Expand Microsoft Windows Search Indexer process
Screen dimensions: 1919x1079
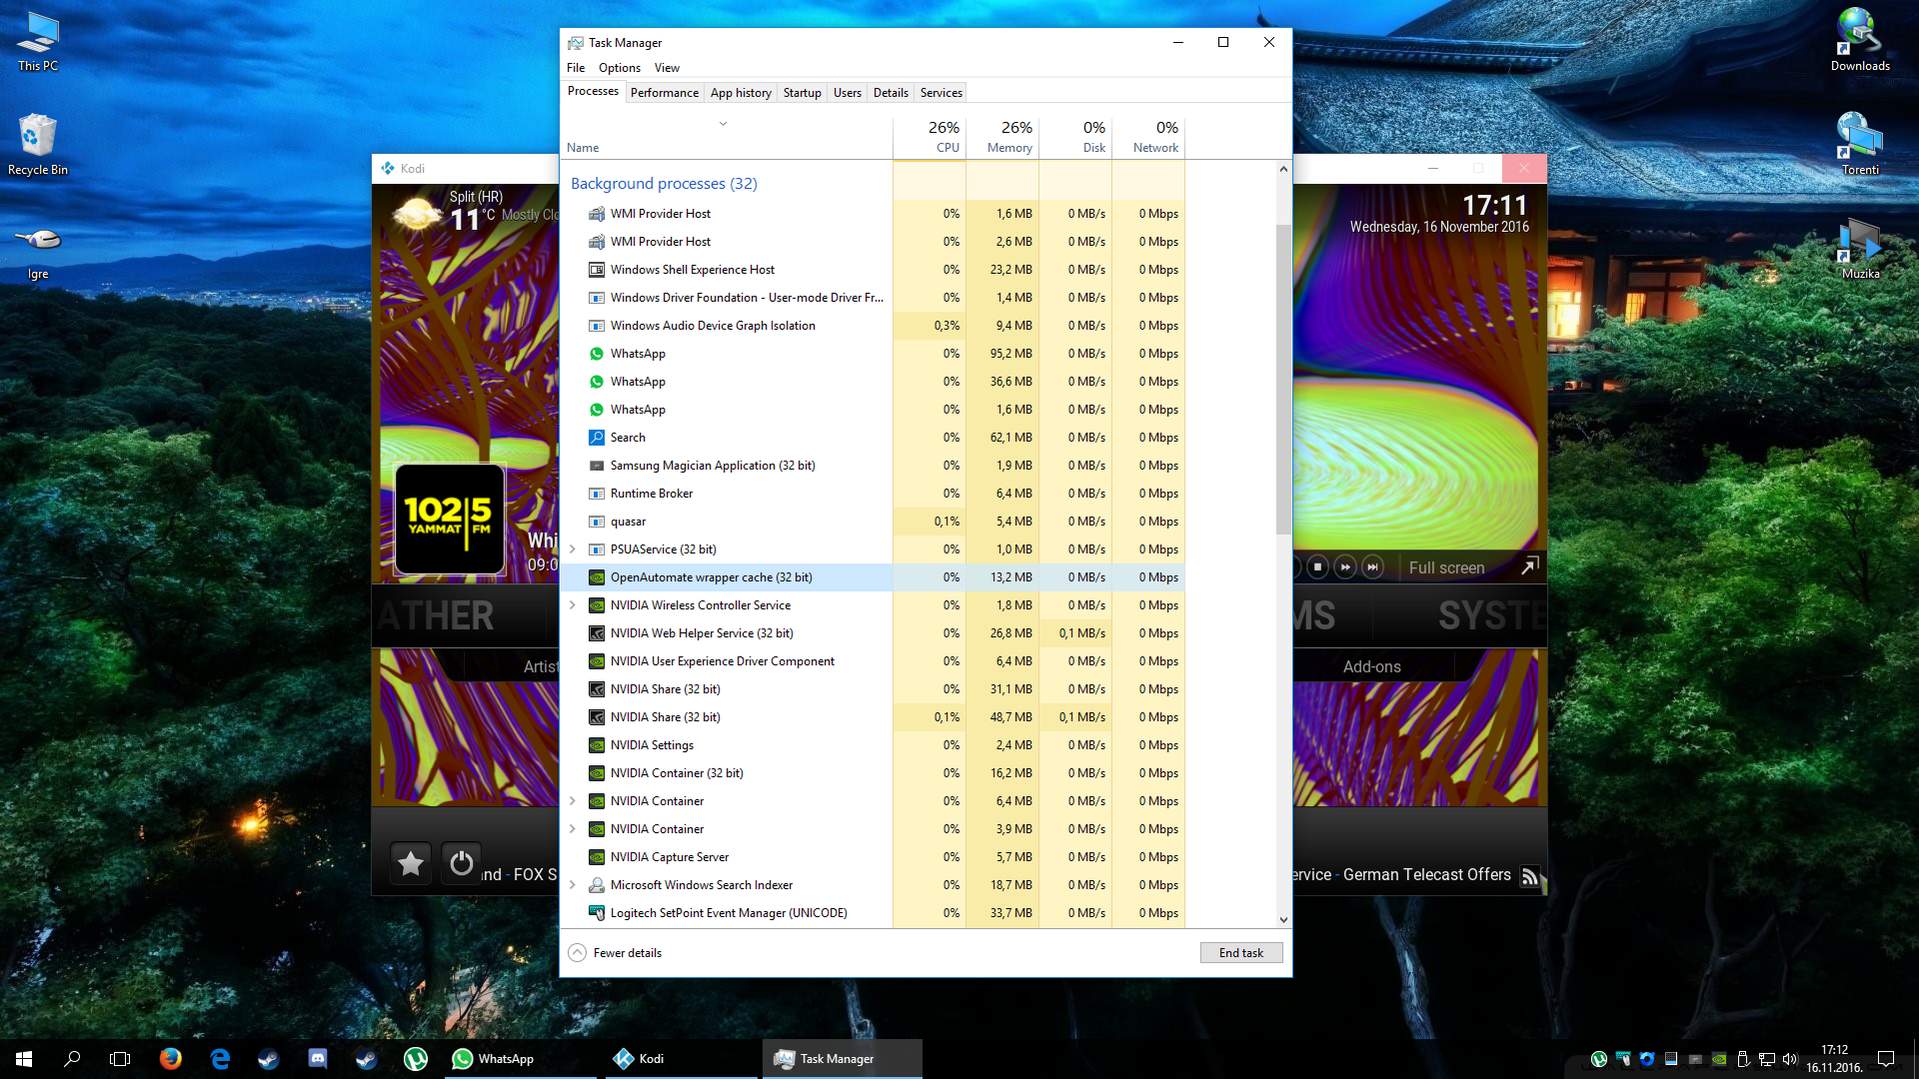tap(573, 885)
